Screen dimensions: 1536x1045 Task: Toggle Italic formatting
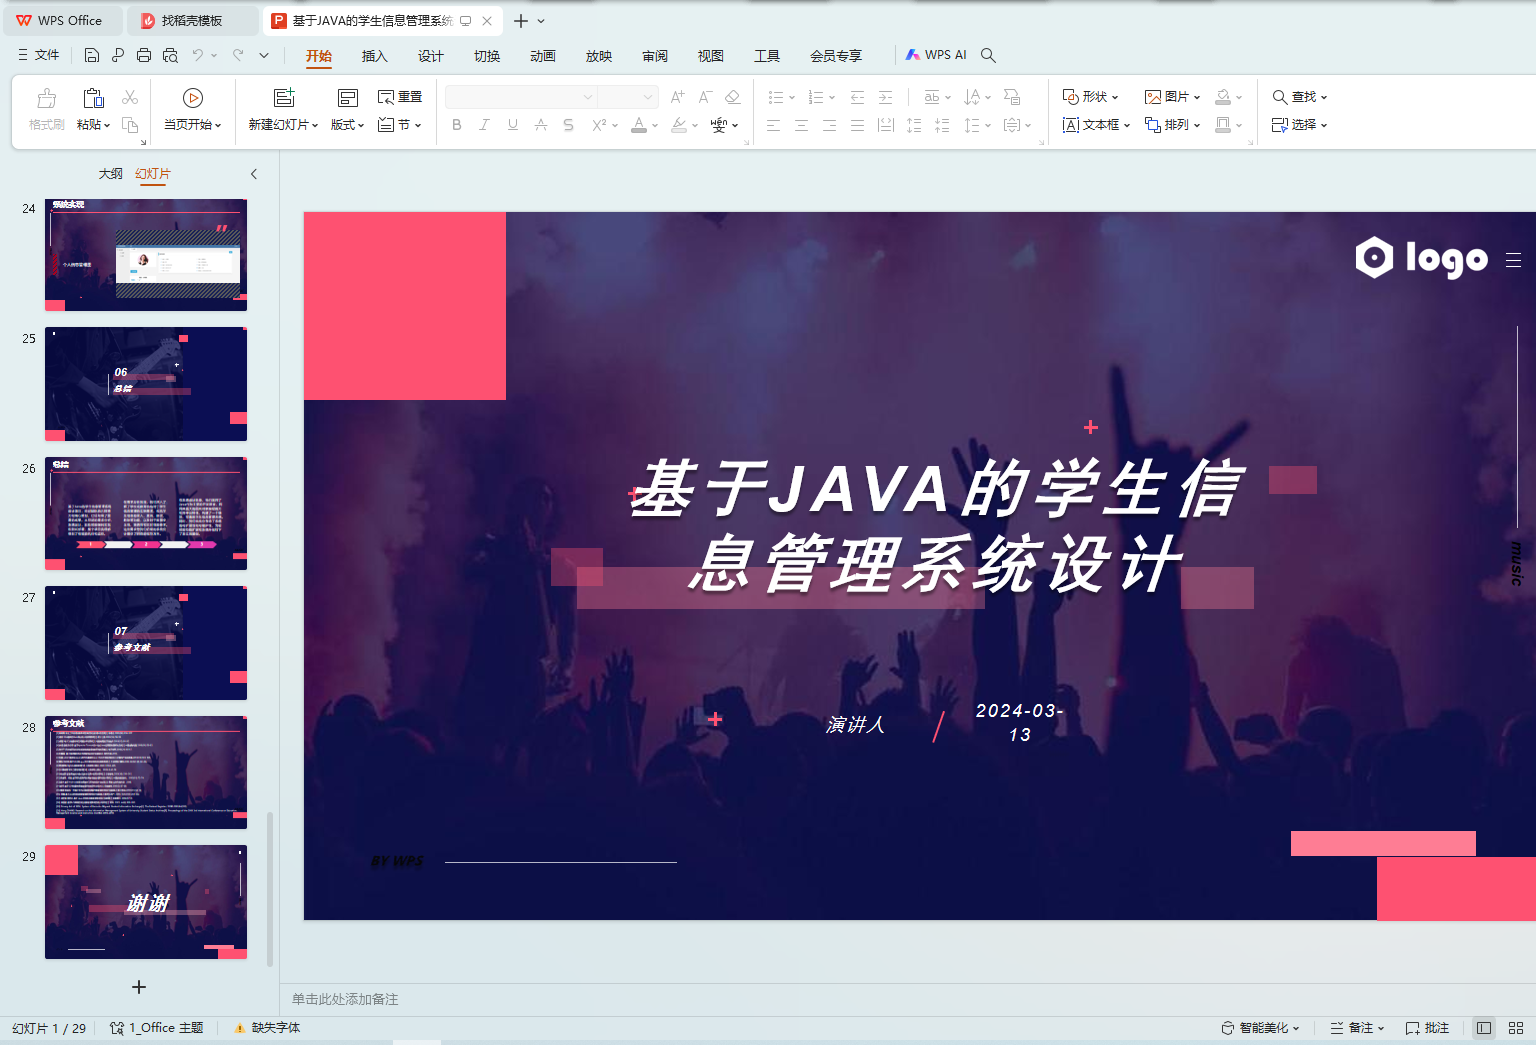[484, 125]
